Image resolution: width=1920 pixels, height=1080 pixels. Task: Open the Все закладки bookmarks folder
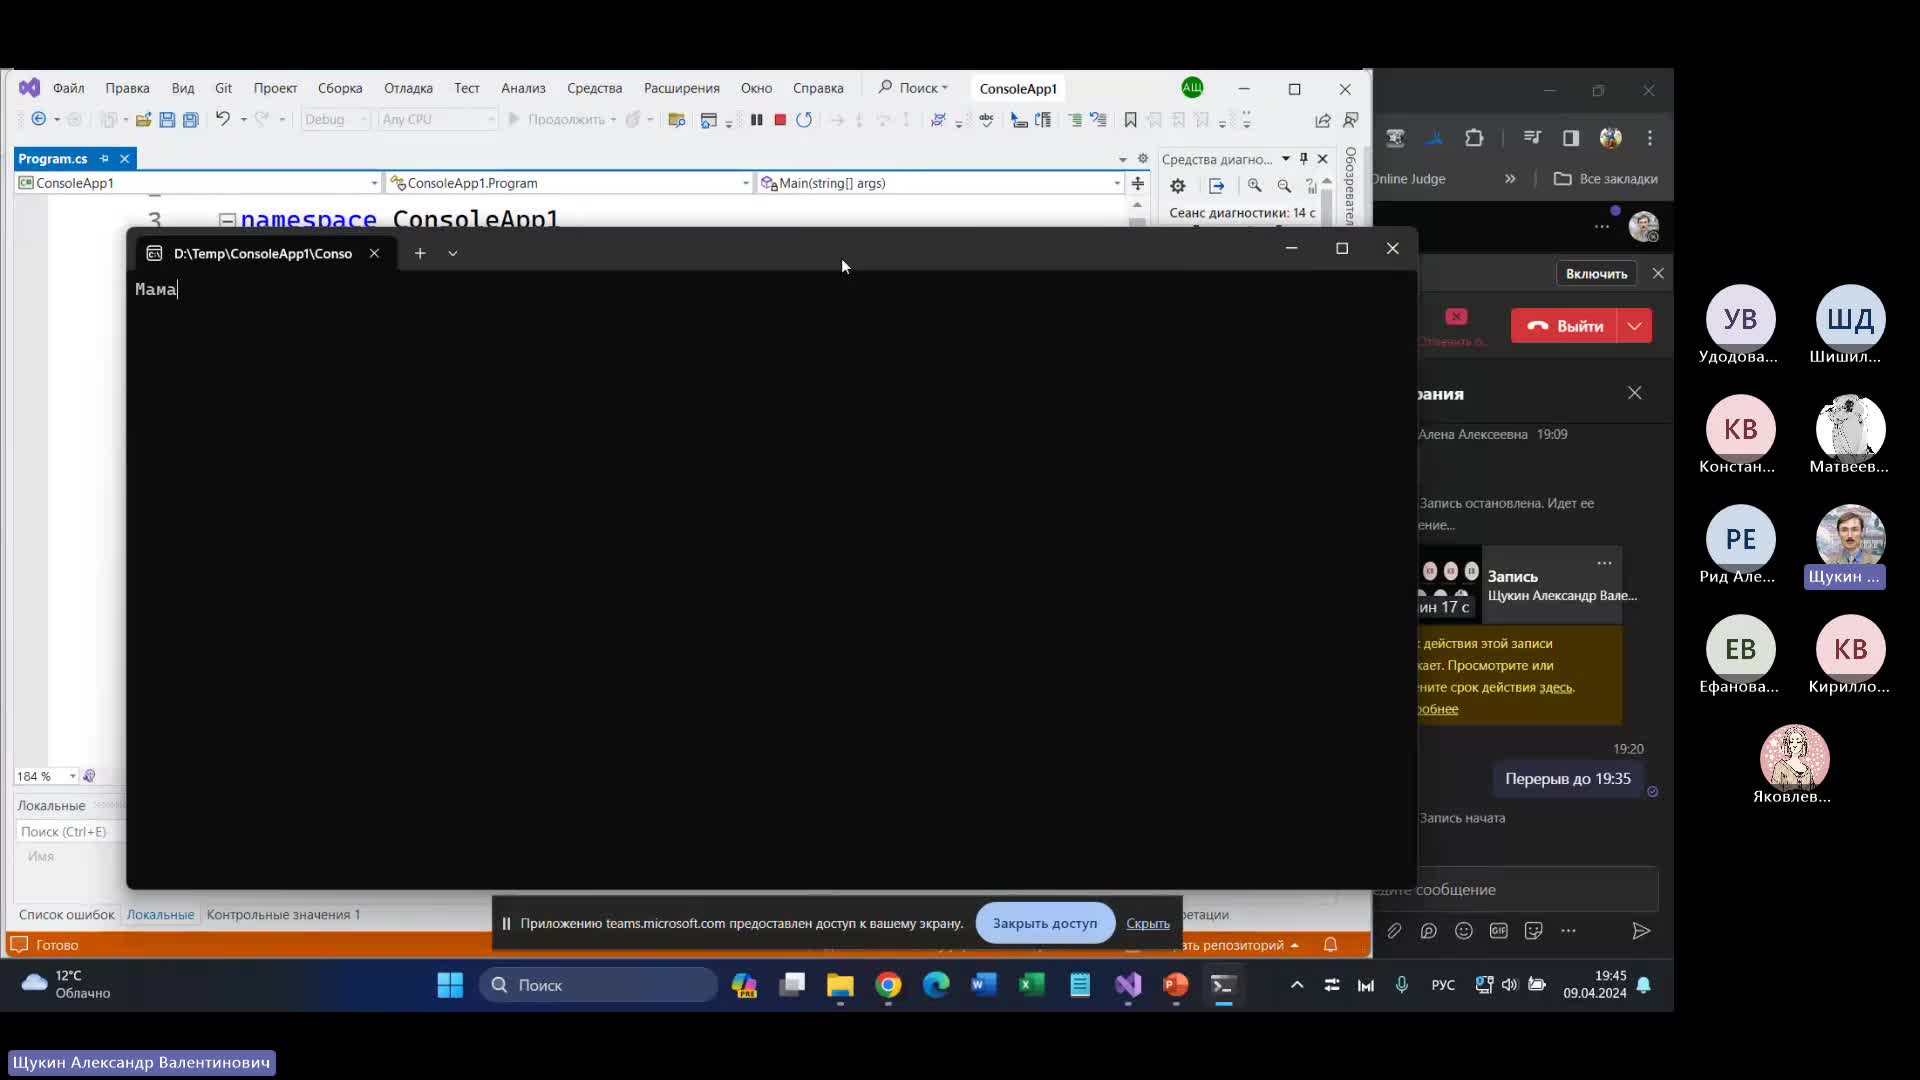tap(1606, 179)
